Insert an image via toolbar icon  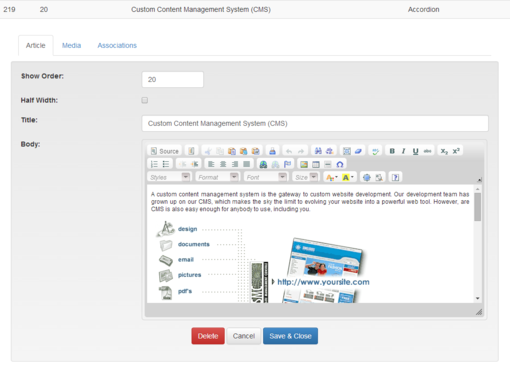(x=304, y=164)
